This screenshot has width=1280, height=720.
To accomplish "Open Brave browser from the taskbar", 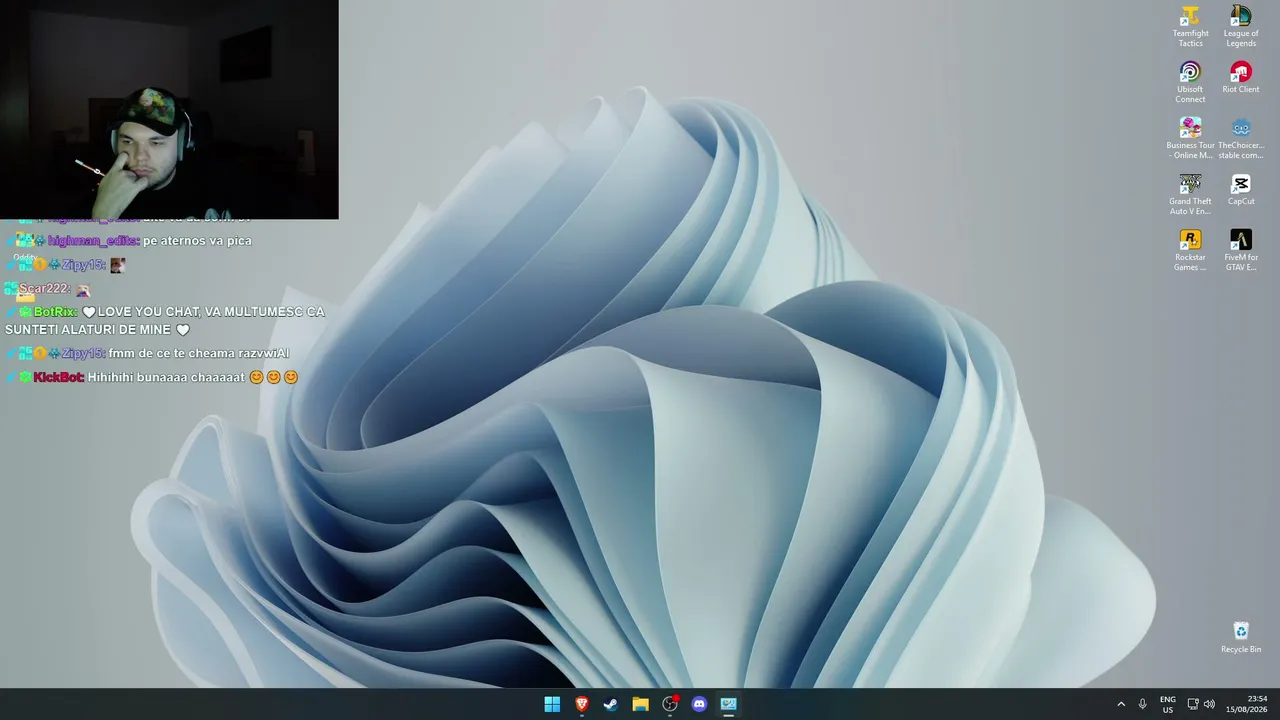I will [x=581, y=704].
